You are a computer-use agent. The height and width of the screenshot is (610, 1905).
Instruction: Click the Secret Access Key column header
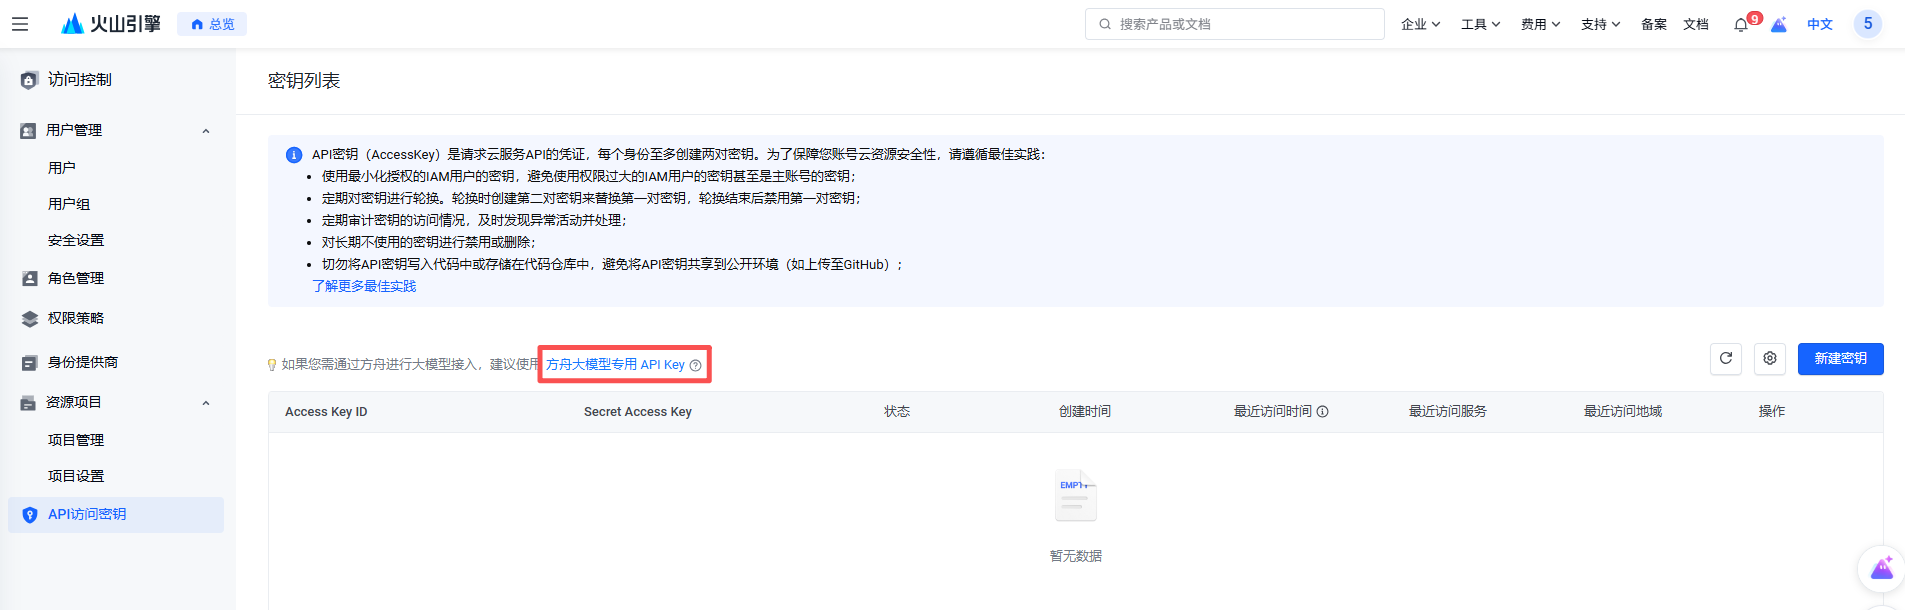point(638,412)
